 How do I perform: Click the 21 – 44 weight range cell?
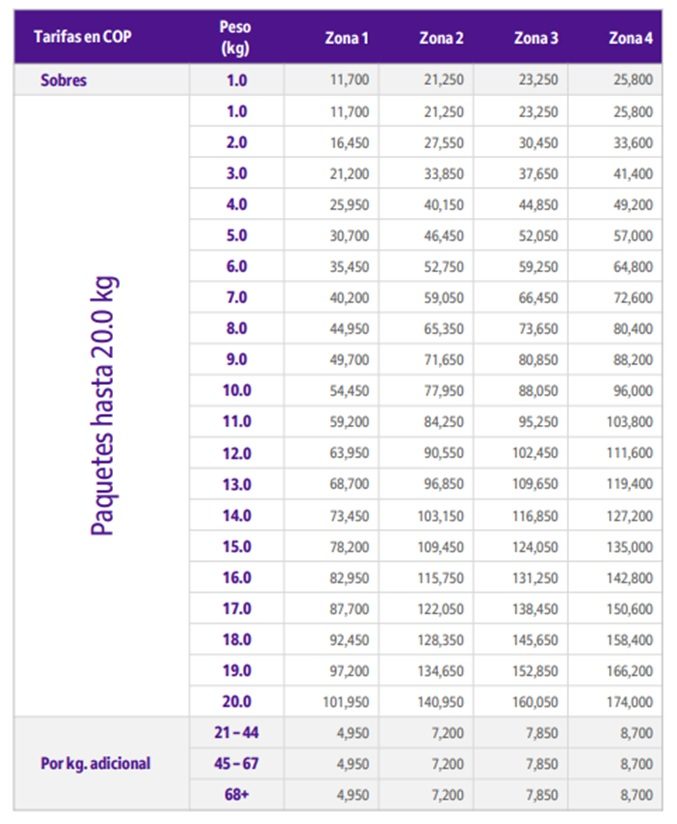(x=237, y=732)
